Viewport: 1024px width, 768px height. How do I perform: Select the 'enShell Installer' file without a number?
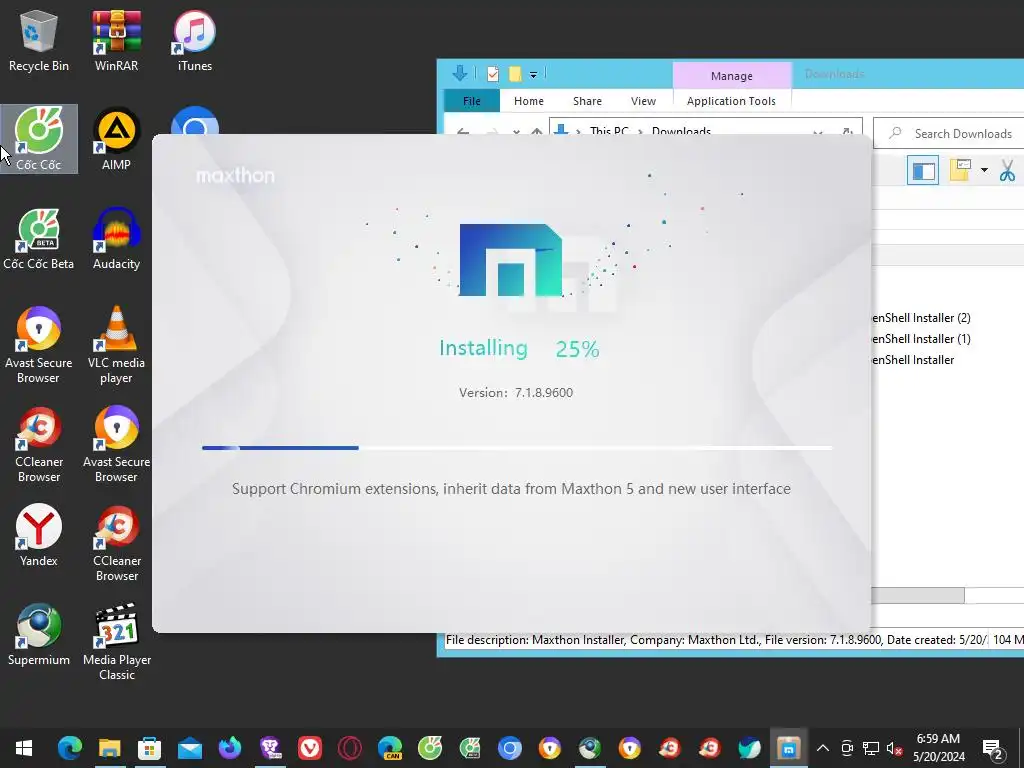913,360
